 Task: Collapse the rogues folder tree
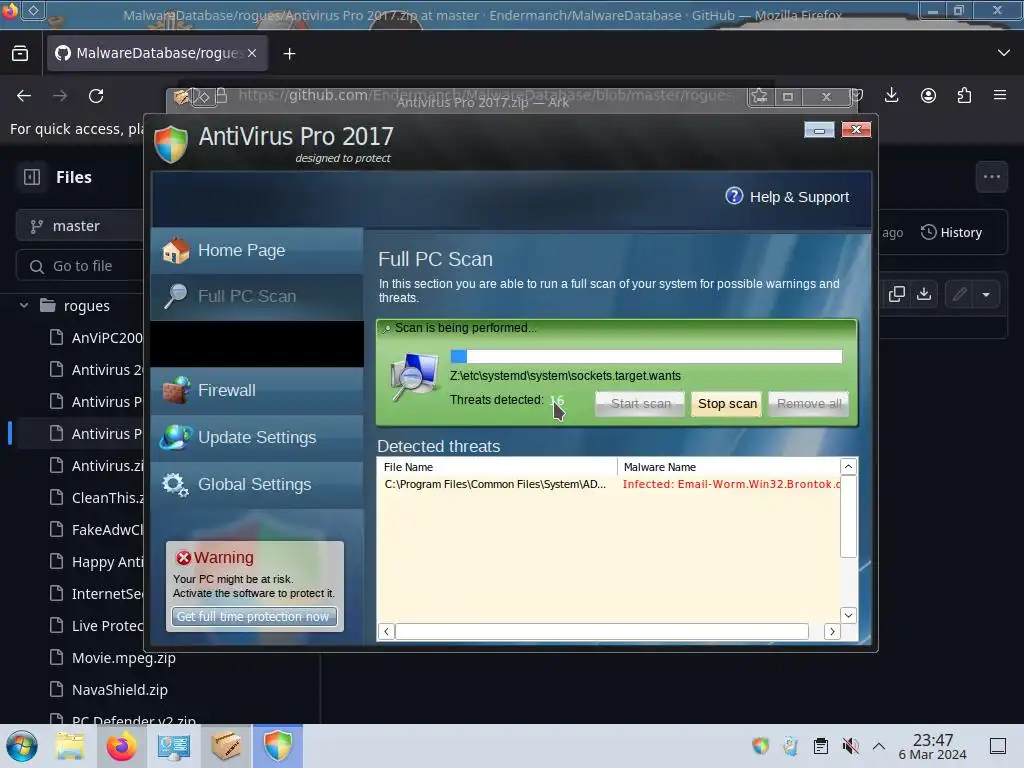pyautogui.click(x=24, y=306)
